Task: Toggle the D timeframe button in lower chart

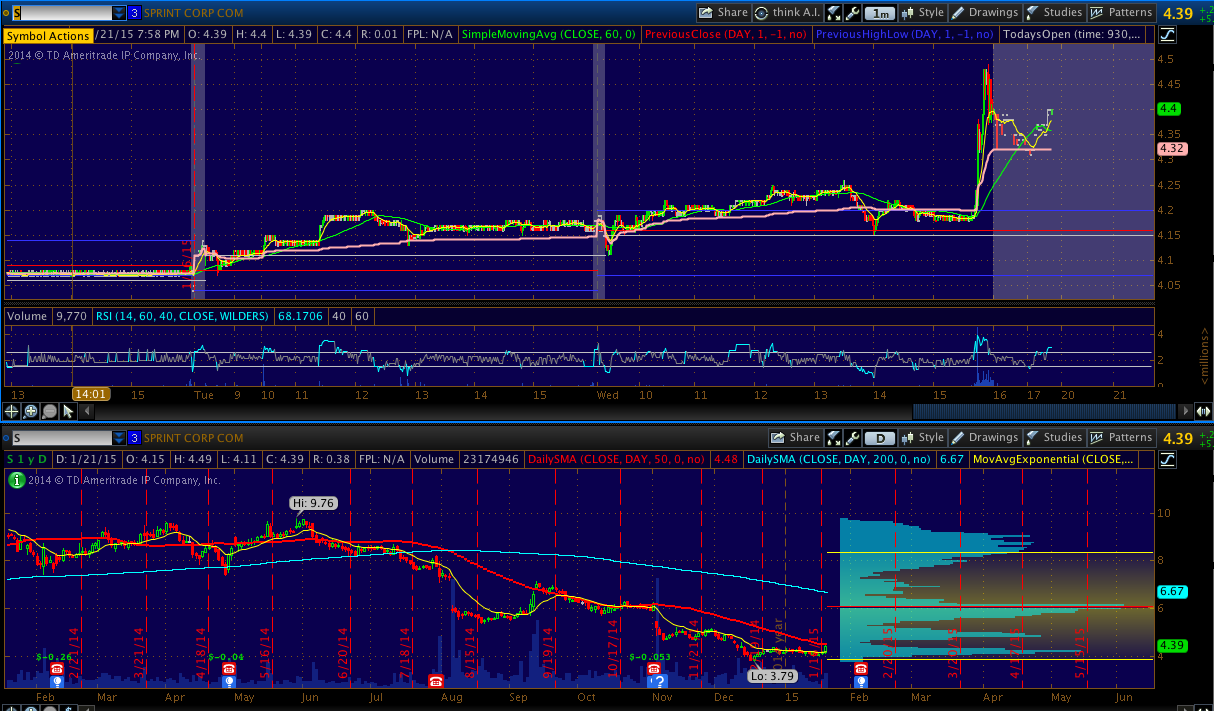Action: [880, 438]
